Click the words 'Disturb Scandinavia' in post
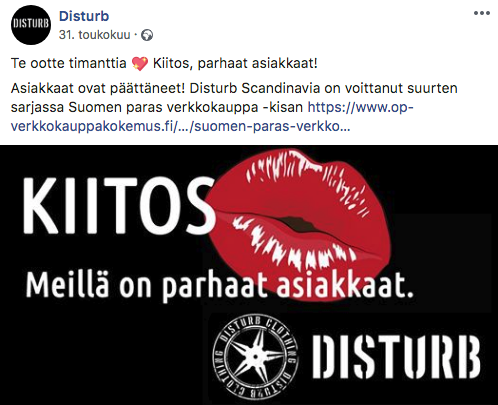Viewport: 498px width, 405px height. (255, 88)
